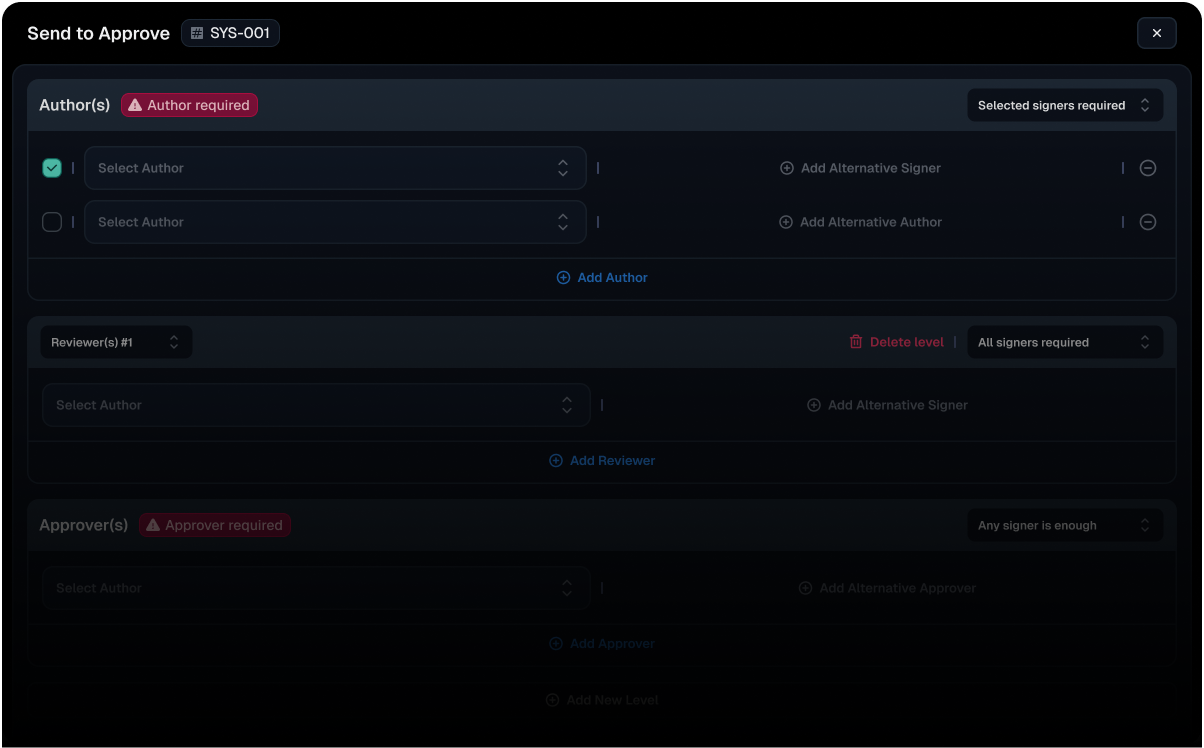The width and height of the screenshot is (1204, 748).
Task: Click plus icon beside Add Reviewer
Action: (556, 461)
